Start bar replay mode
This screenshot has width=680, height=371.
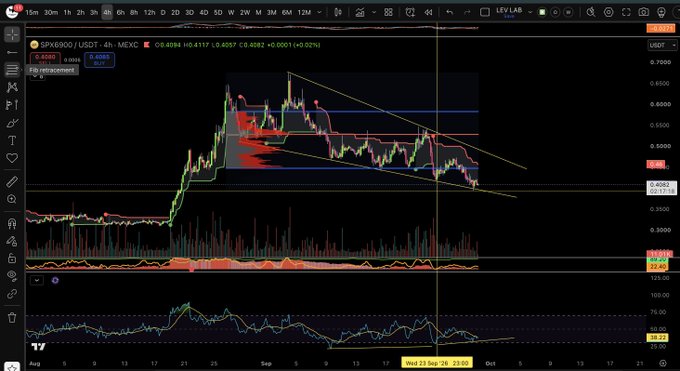428,12
